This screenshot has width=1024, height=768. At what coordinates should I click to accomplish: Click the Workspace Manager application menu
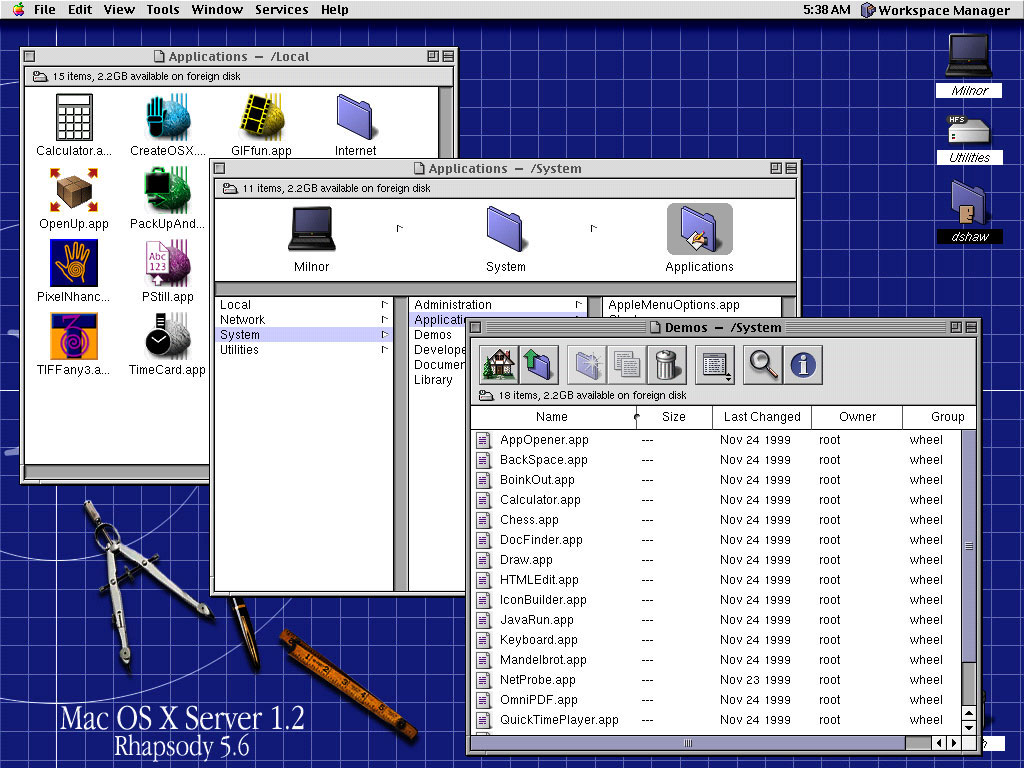click(x=936, y=10)
